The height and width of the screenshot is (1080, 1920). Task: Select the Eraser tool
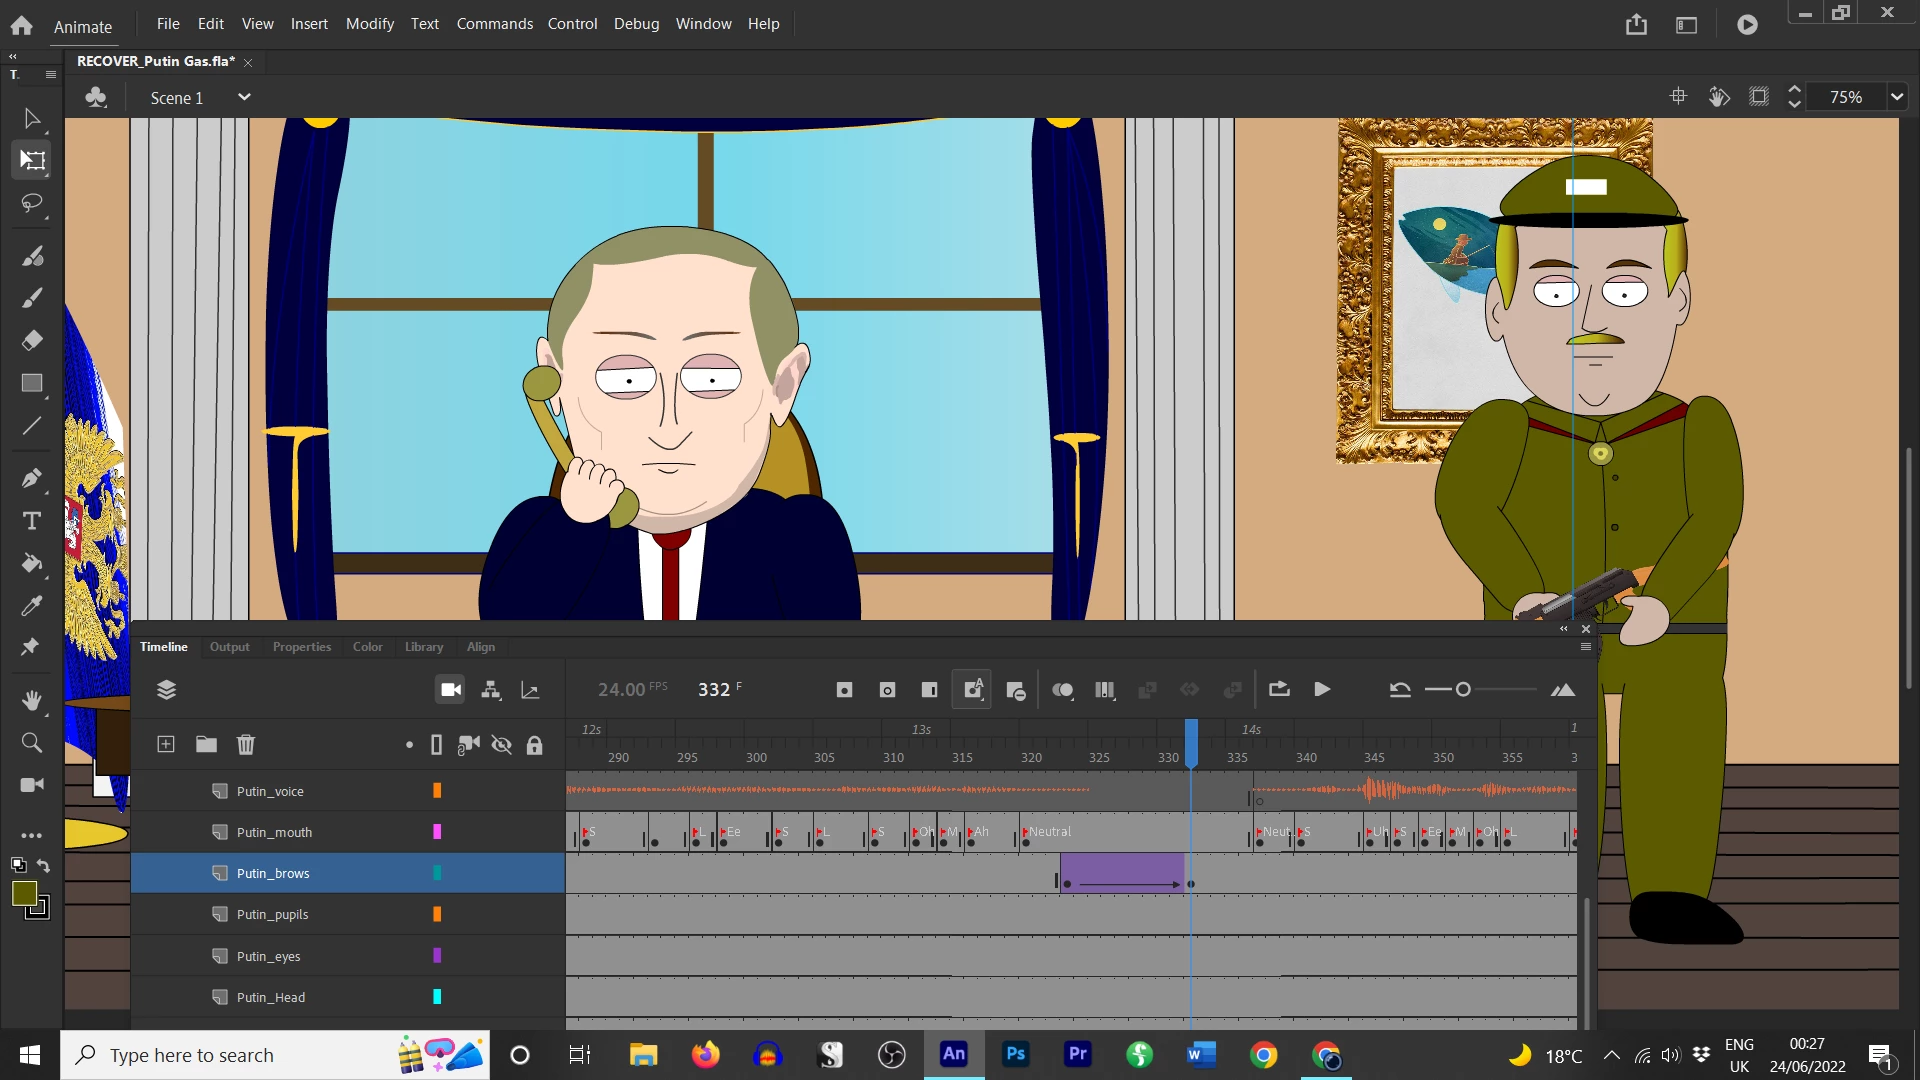(32, 341)
